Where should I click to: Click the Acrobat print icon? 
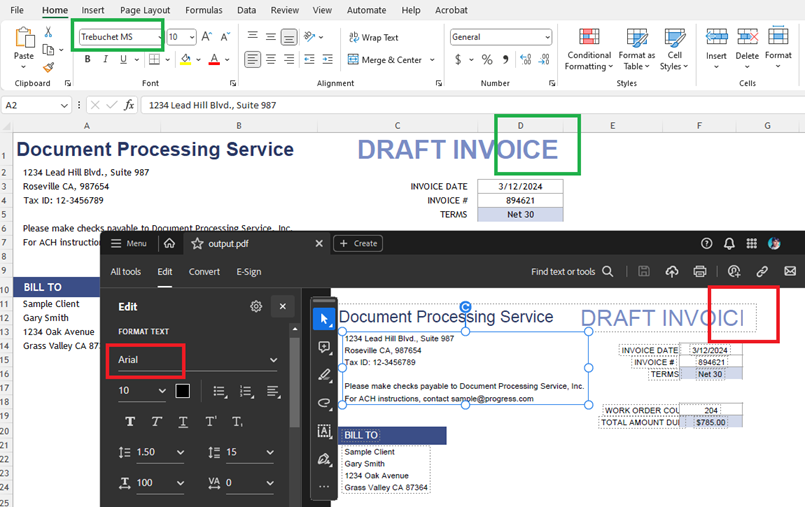pyautogui.click(x=700, y=271)
